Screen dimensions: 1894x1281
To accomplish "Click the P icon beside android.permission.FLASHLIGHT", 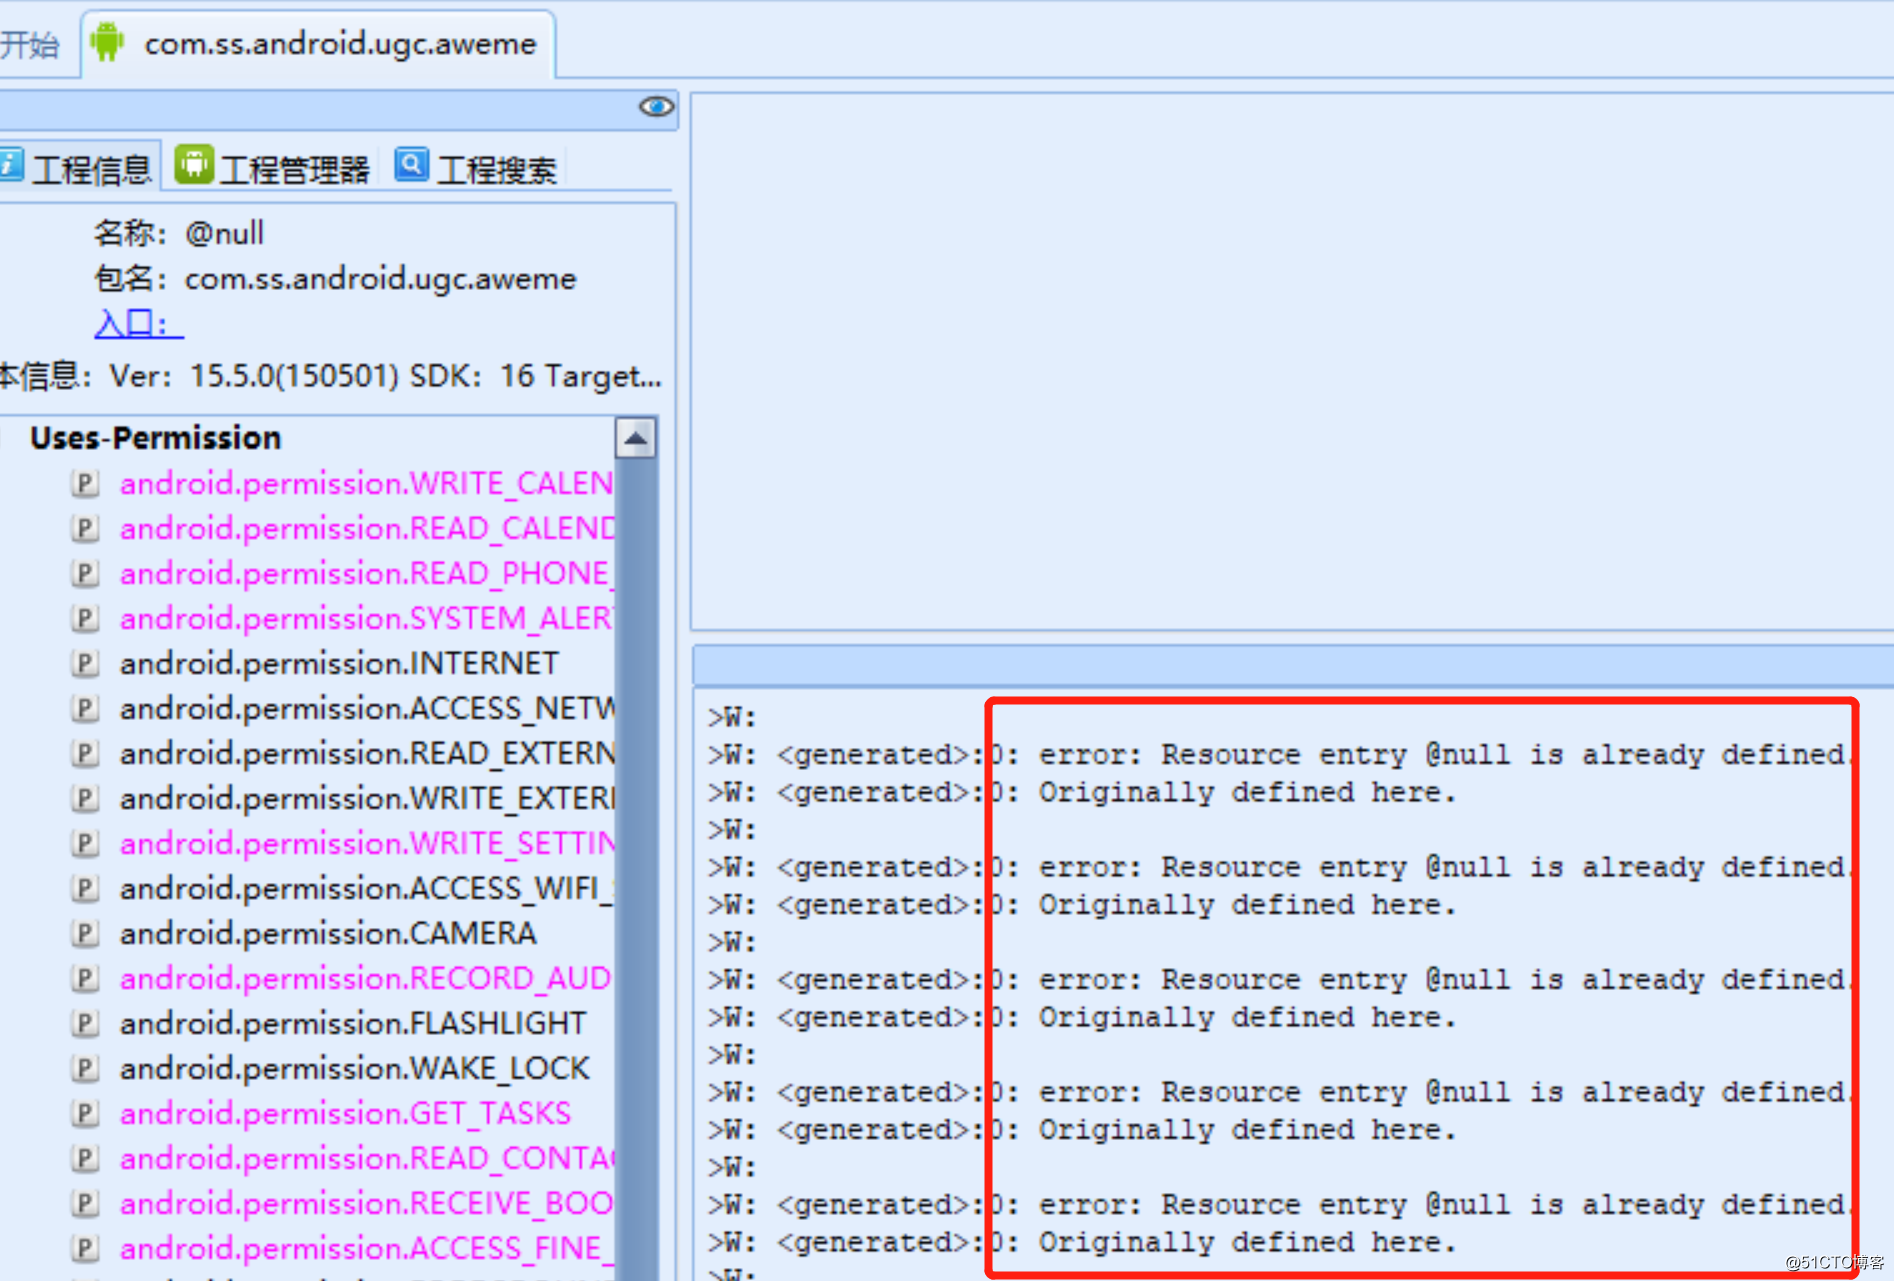I will coord(84,1023).
